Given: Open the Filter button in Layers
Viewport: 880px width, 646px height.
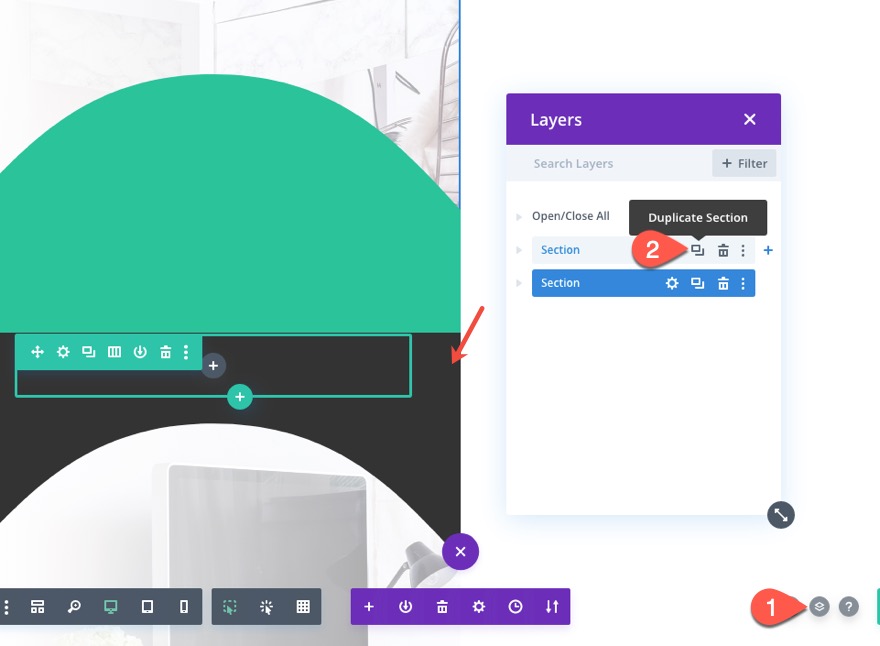Looking at the screenshot, I should pos(744,163).
